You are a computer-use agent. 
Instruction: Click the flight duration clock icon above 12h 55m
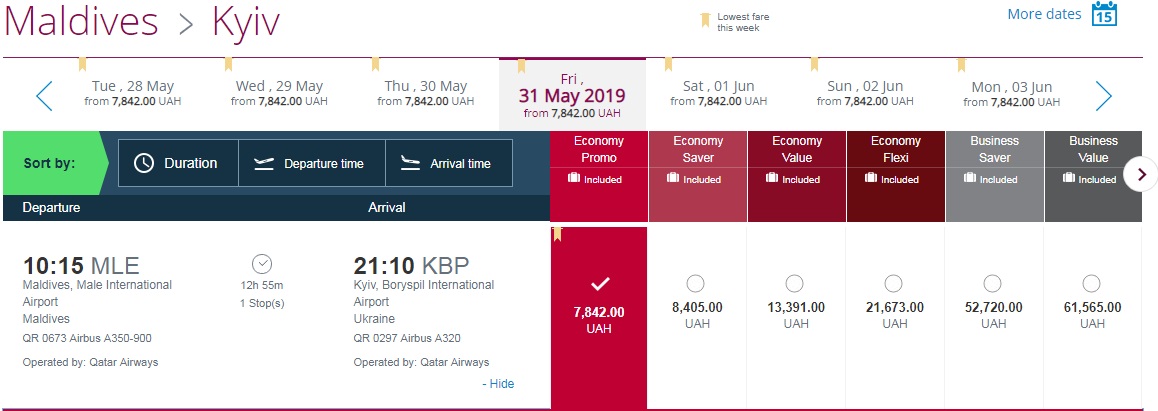(x=262, y=264)
